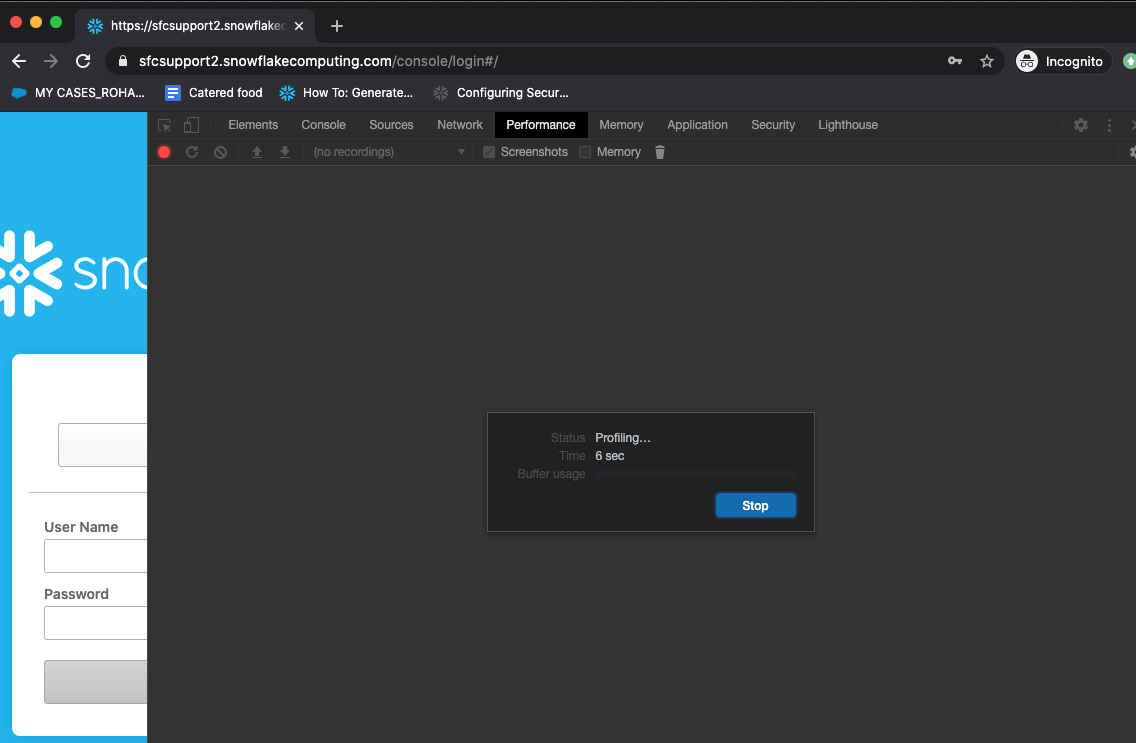The width and height of the screenshot is (1136, 743).
Task: Open the customize DevTools three-dot menu
Action: click(x=1108, y=124)
